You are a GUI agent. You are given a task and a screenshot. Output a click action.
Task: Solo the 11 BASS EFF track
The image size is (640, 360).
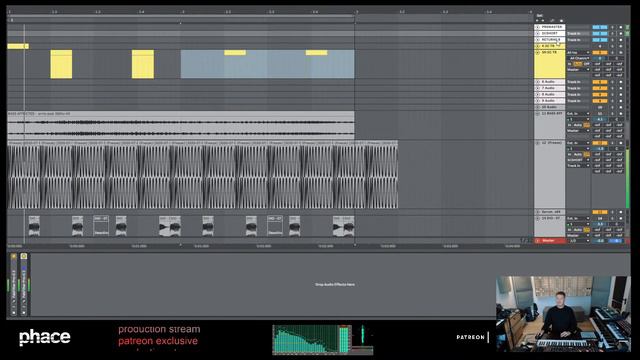point(612,113)
